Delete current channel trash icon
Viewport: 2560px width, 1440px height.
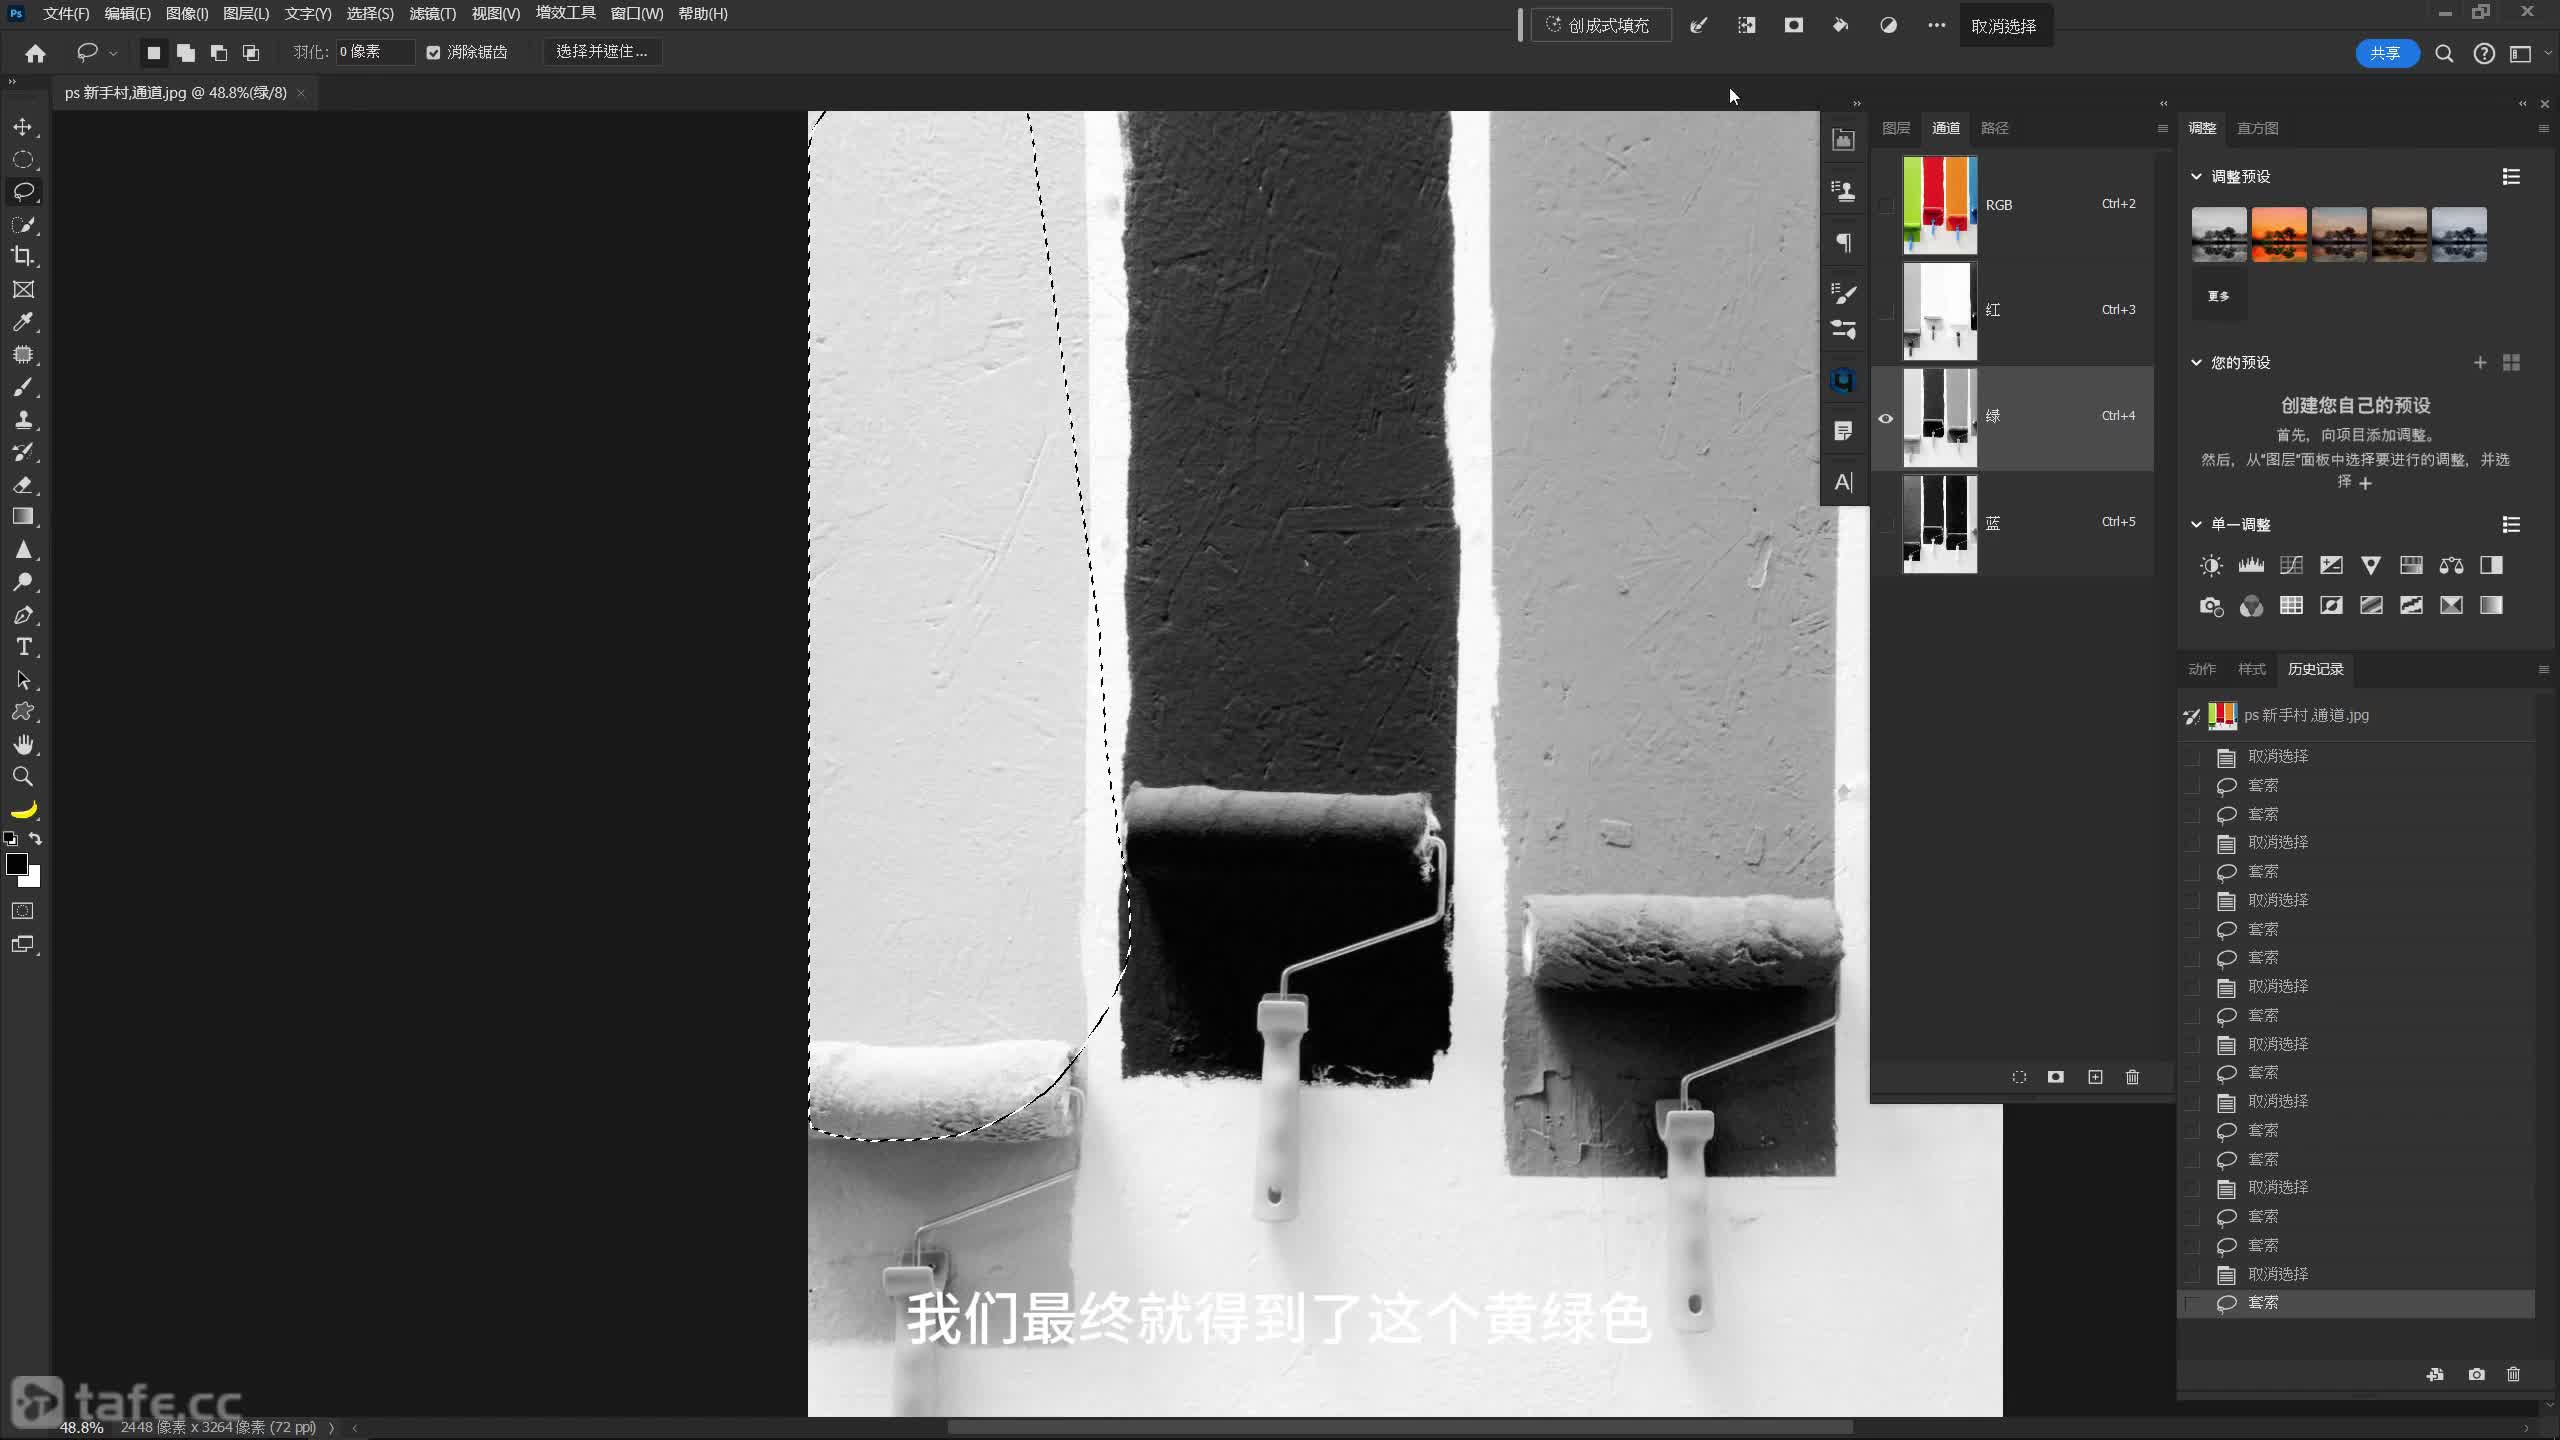(2132, 1077)
